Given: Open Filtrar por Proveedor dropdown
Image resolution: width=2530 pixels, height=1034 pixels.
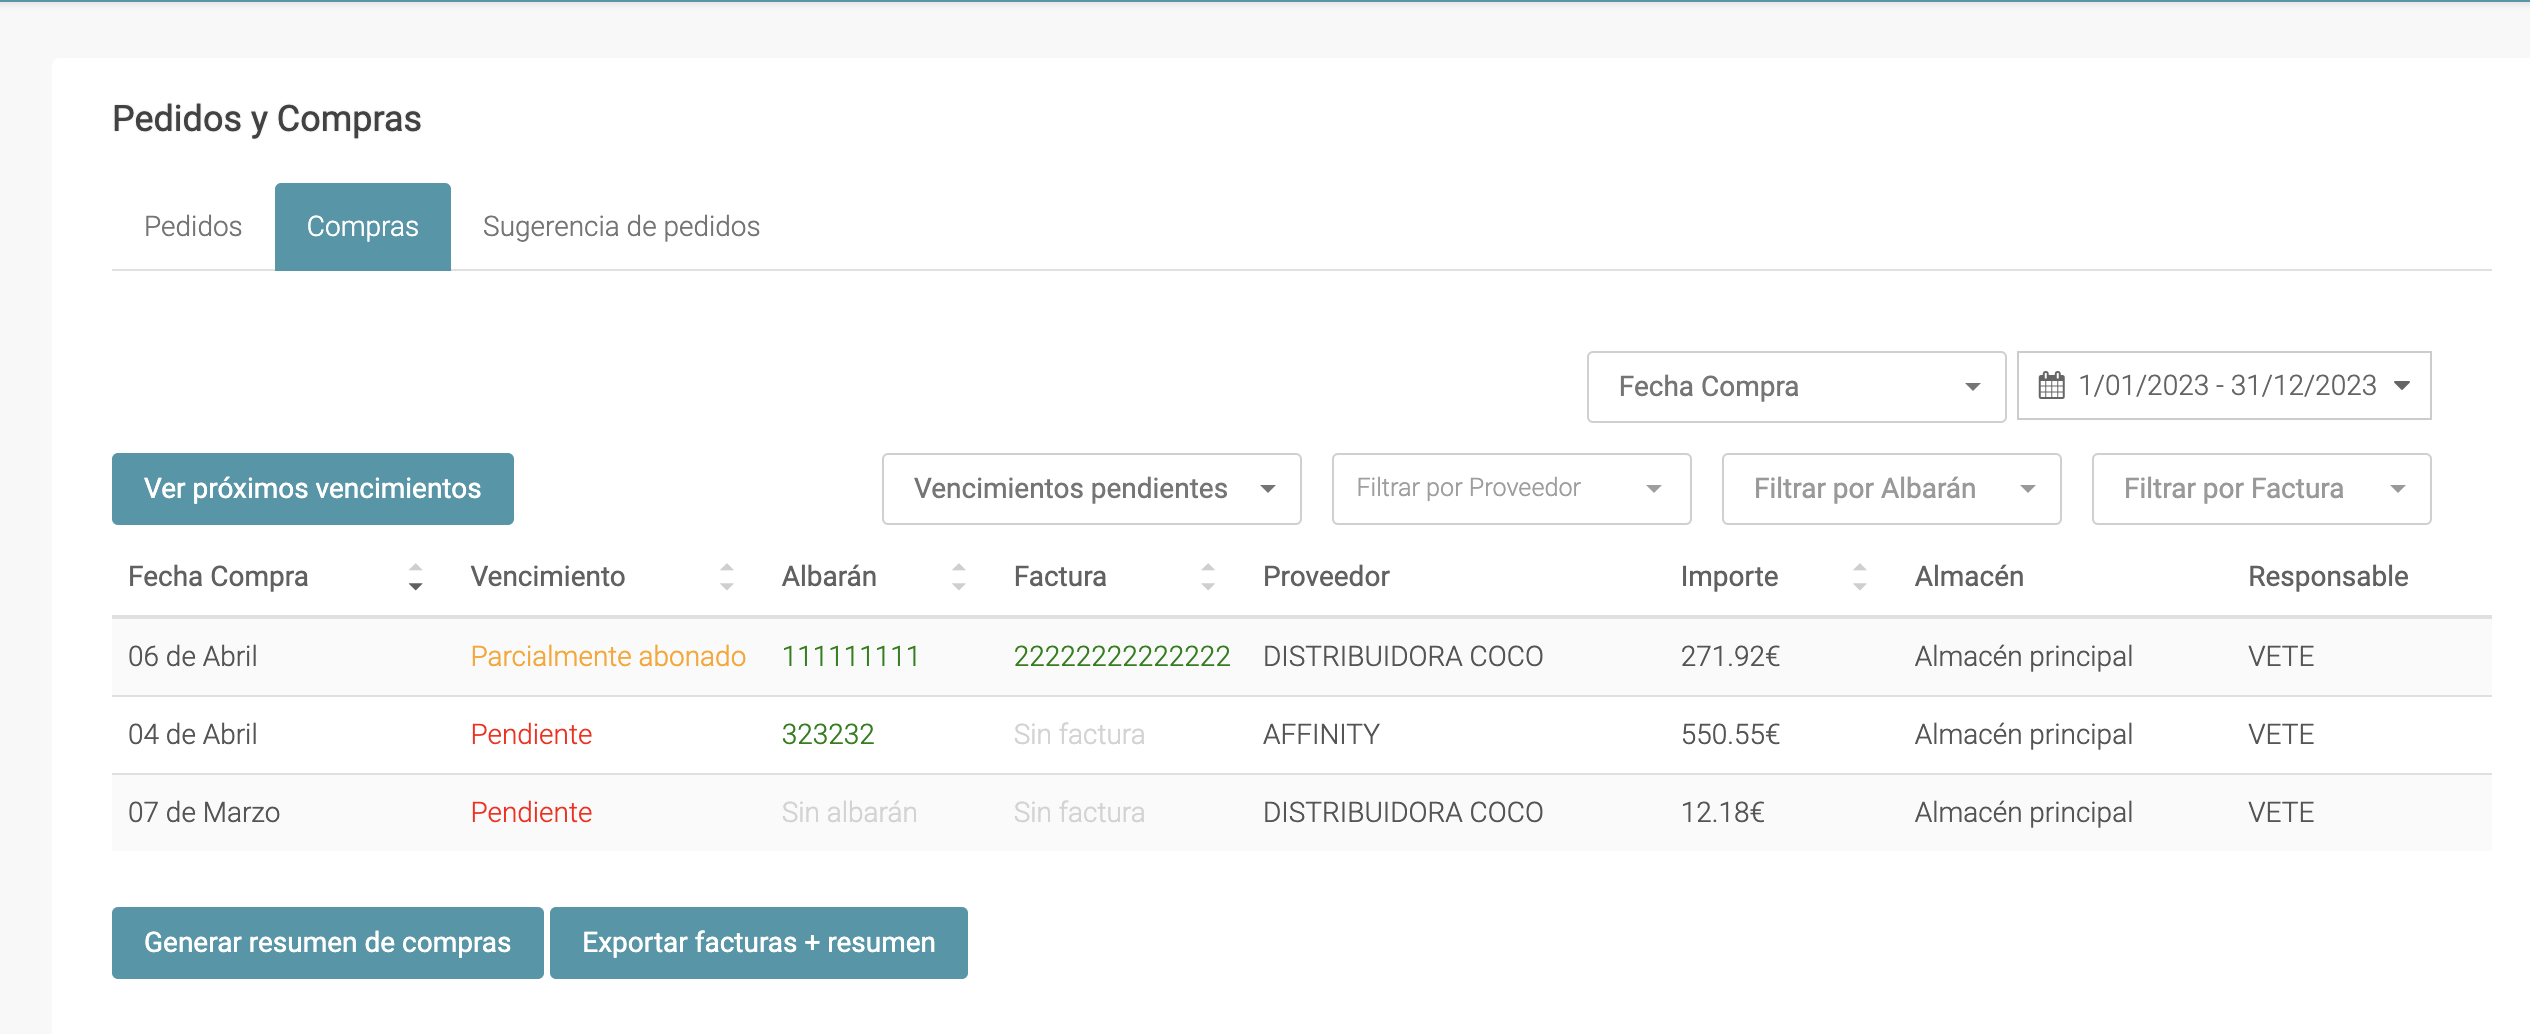Looking at the screenshot, I should click(1510, 489).
